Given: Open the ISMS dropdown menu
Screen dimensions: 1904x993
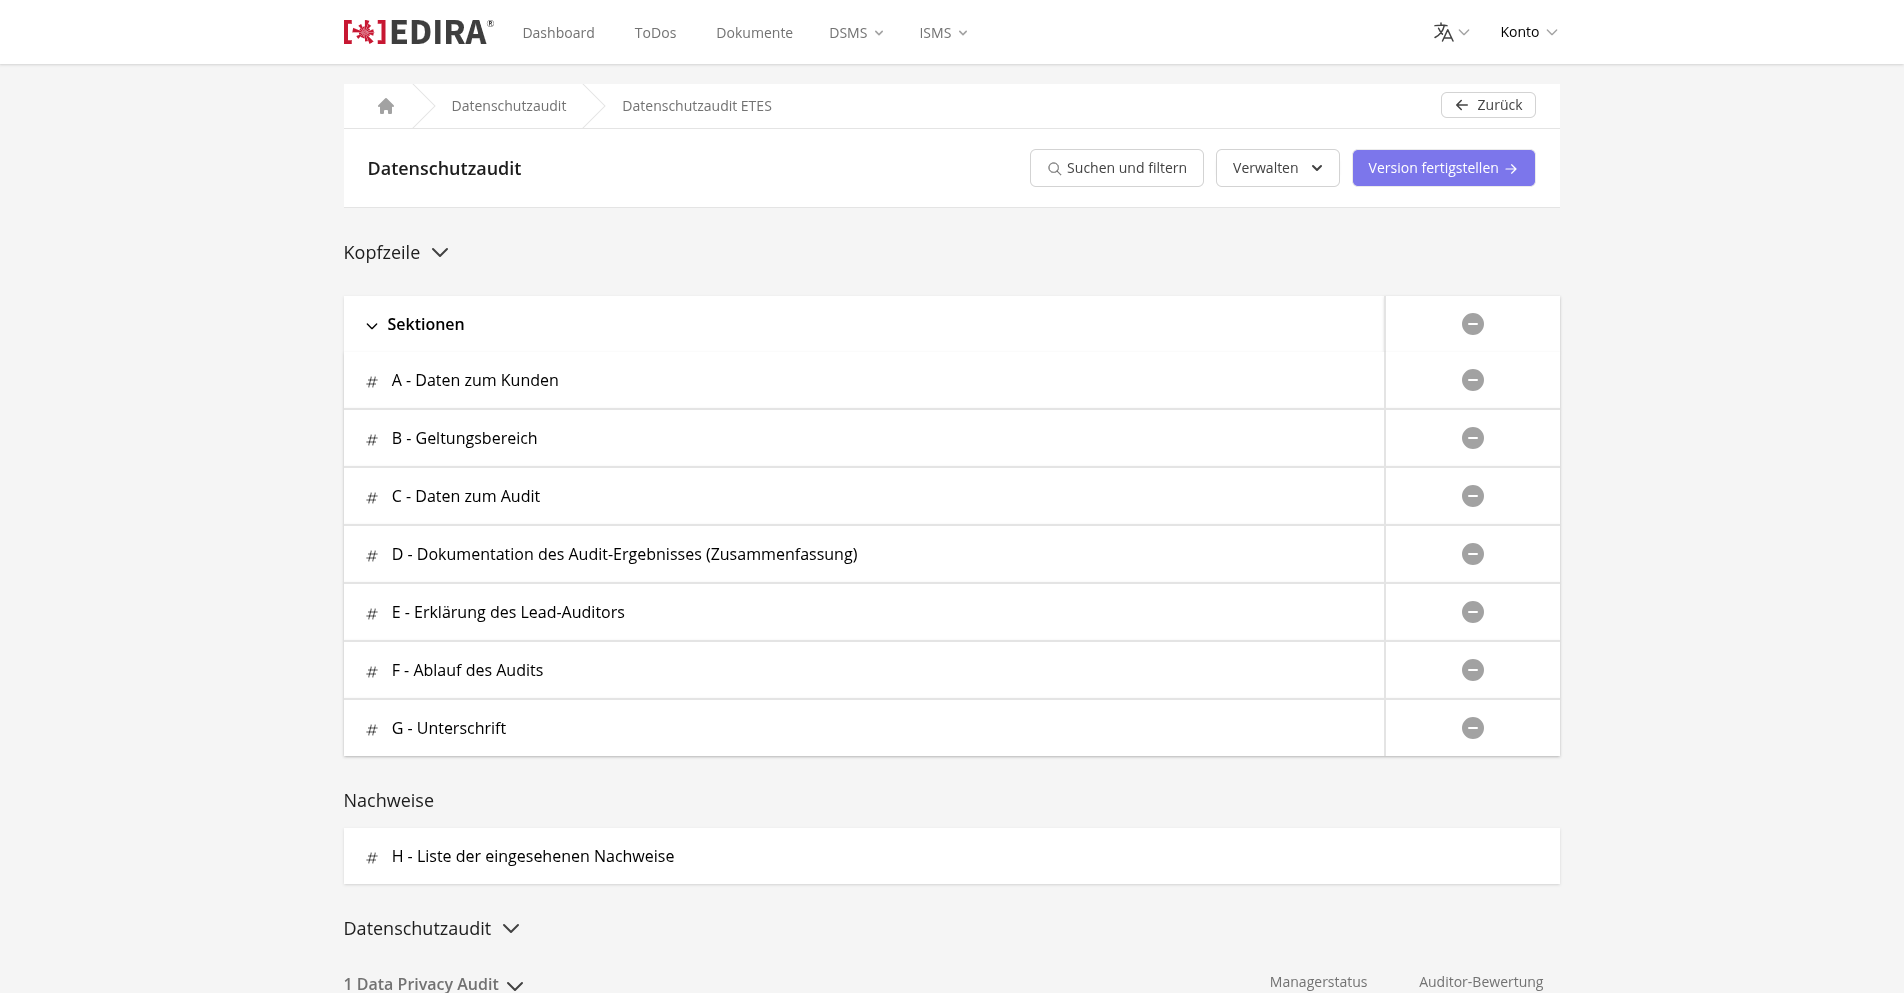Looking at the screenshot, I should [943, 33].
